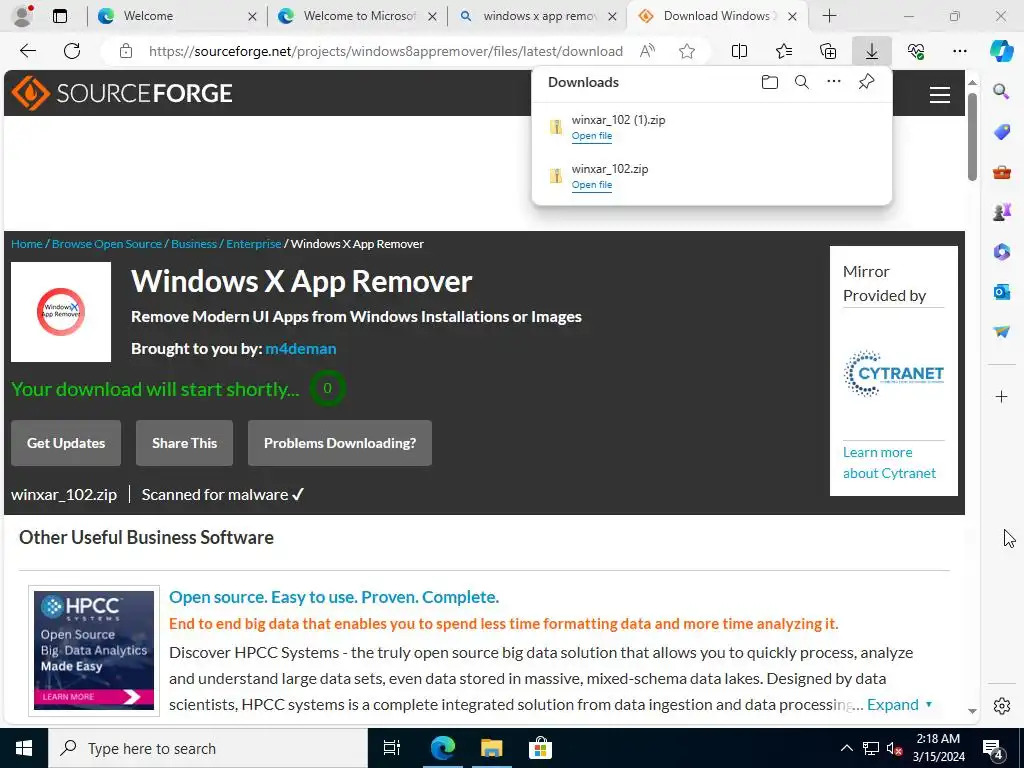Launch Copilot from the toolbar

(1001, 51)
